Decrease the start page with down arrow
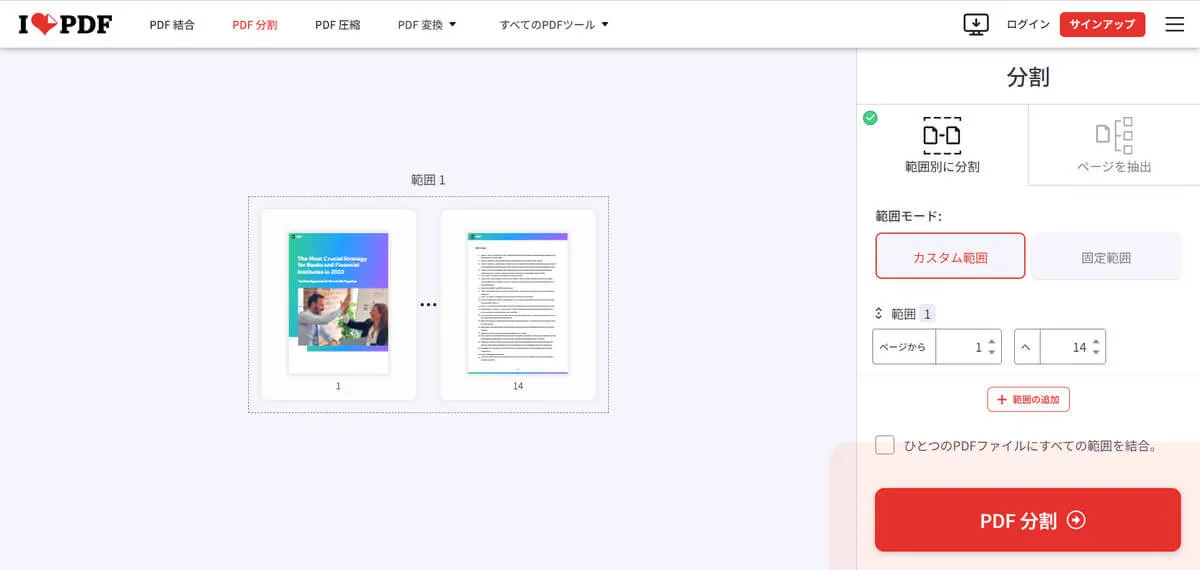 coord(992,353)
